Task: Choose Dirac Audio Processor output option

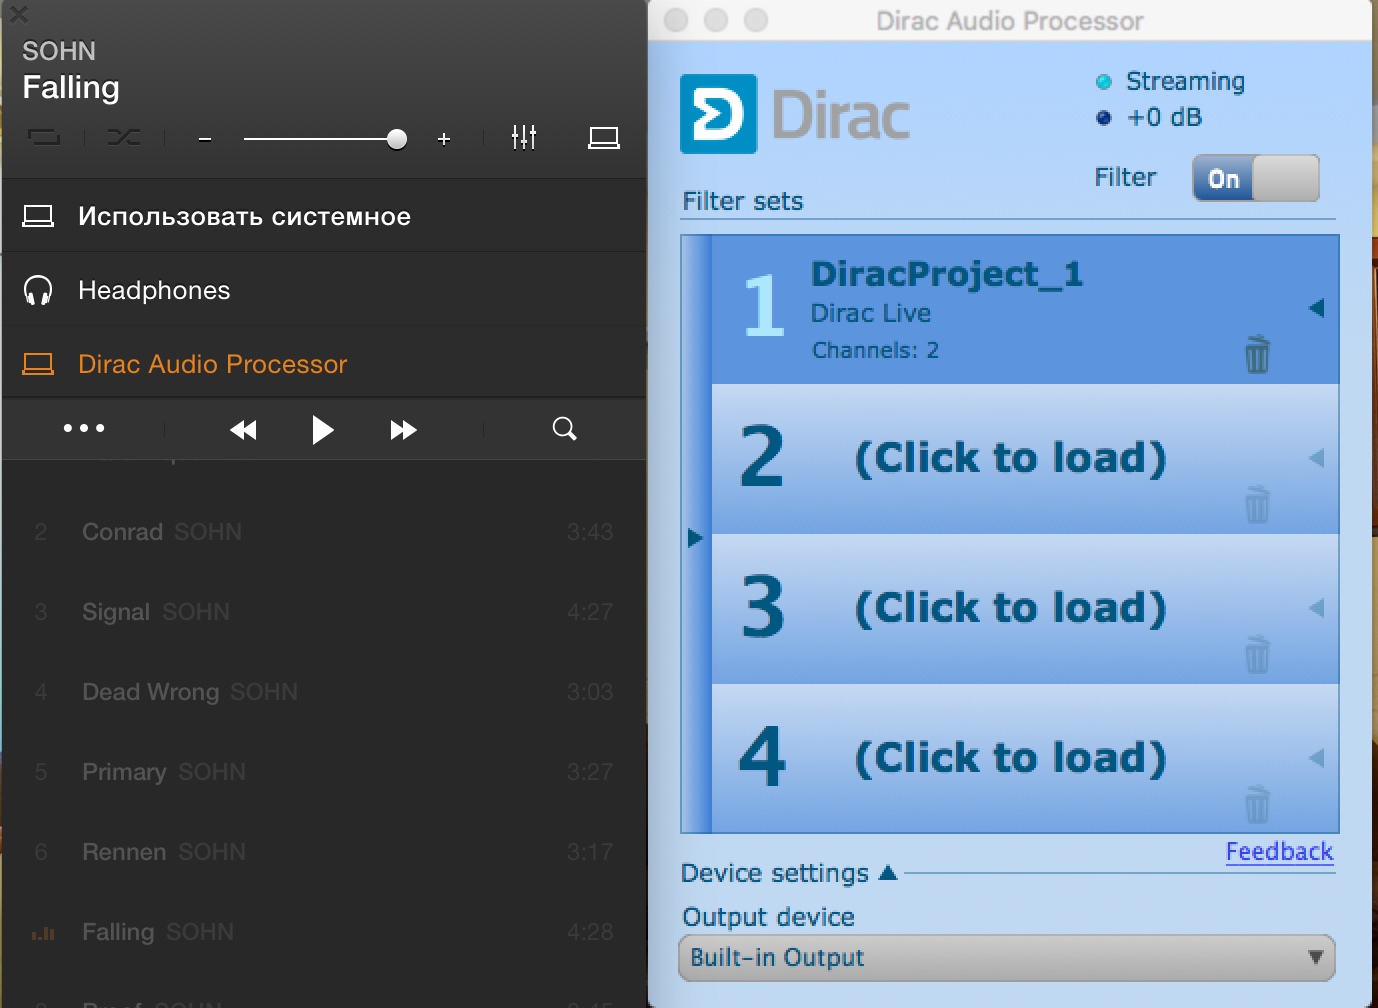Action: tap(212, 364)
